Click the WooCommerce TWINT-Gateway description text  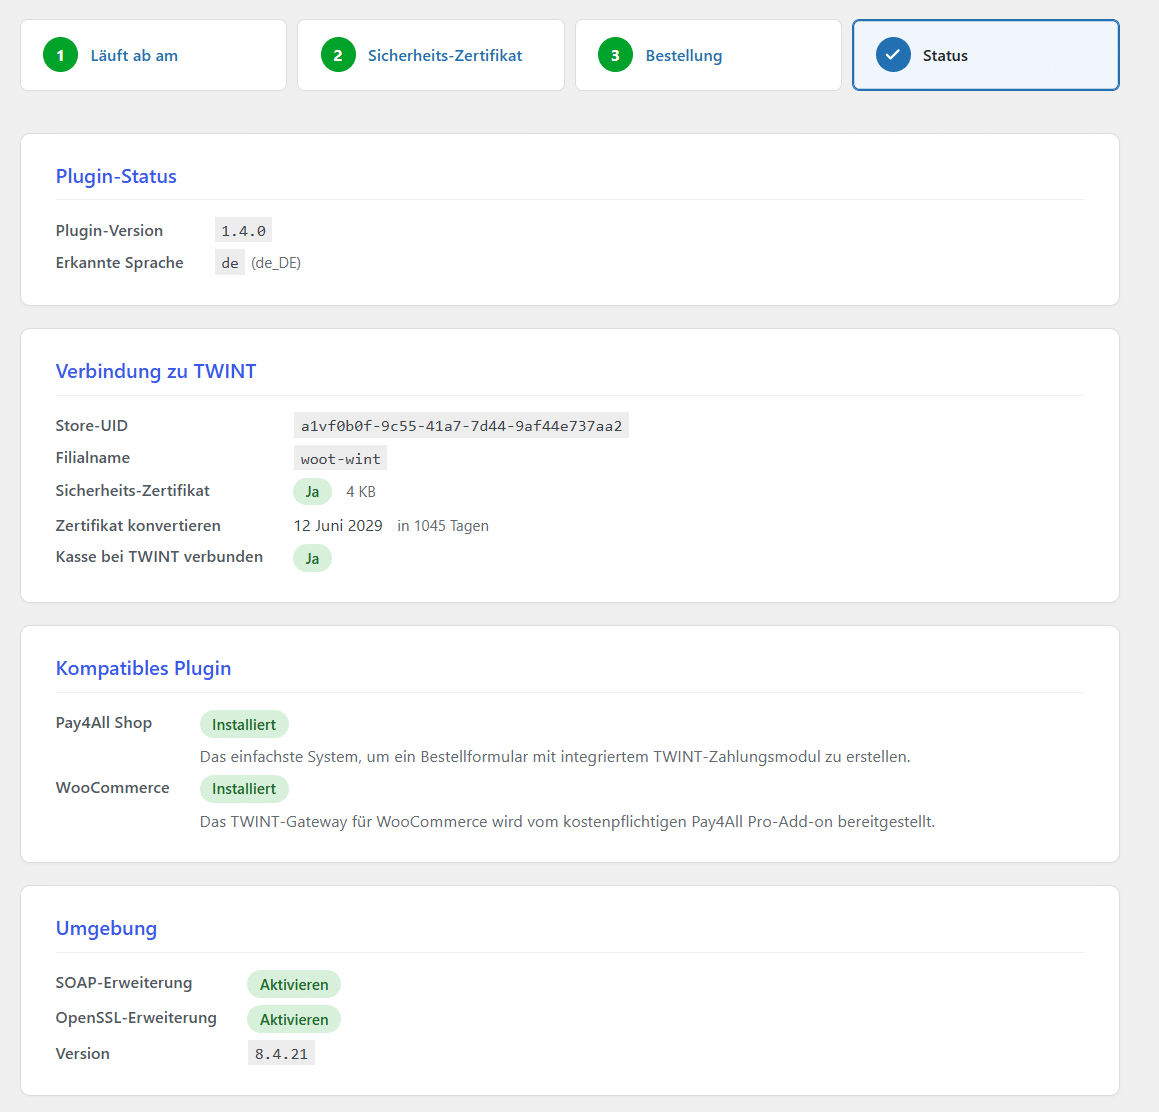[567, 821]
